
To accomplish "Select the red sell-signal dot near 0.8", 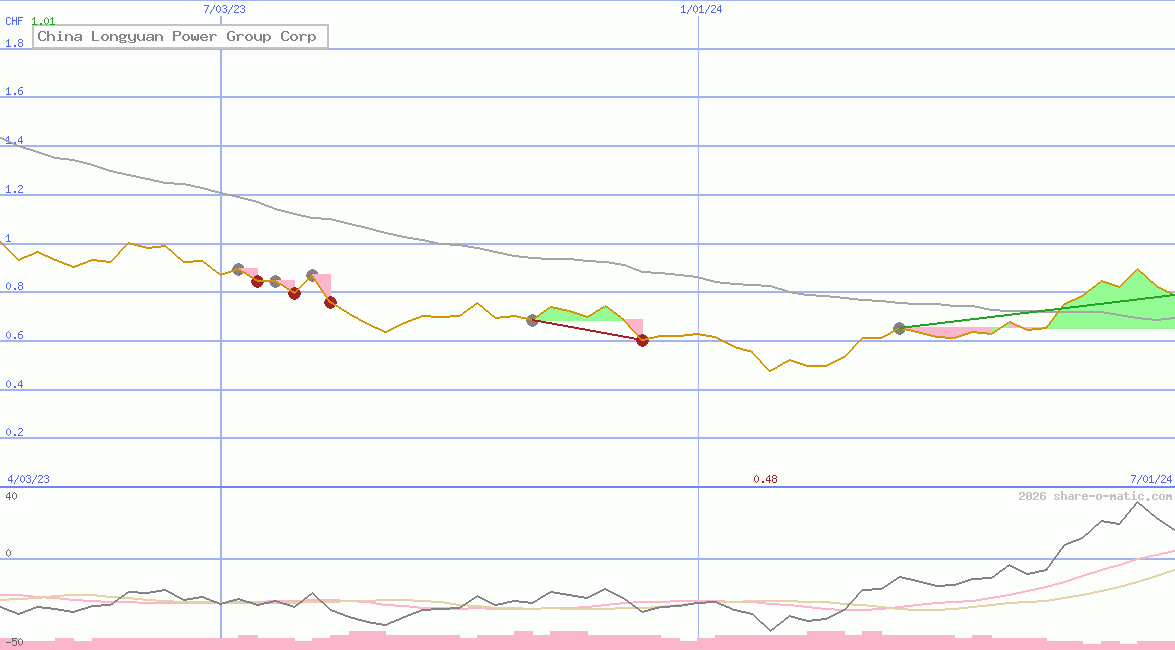I will (257, 281).
